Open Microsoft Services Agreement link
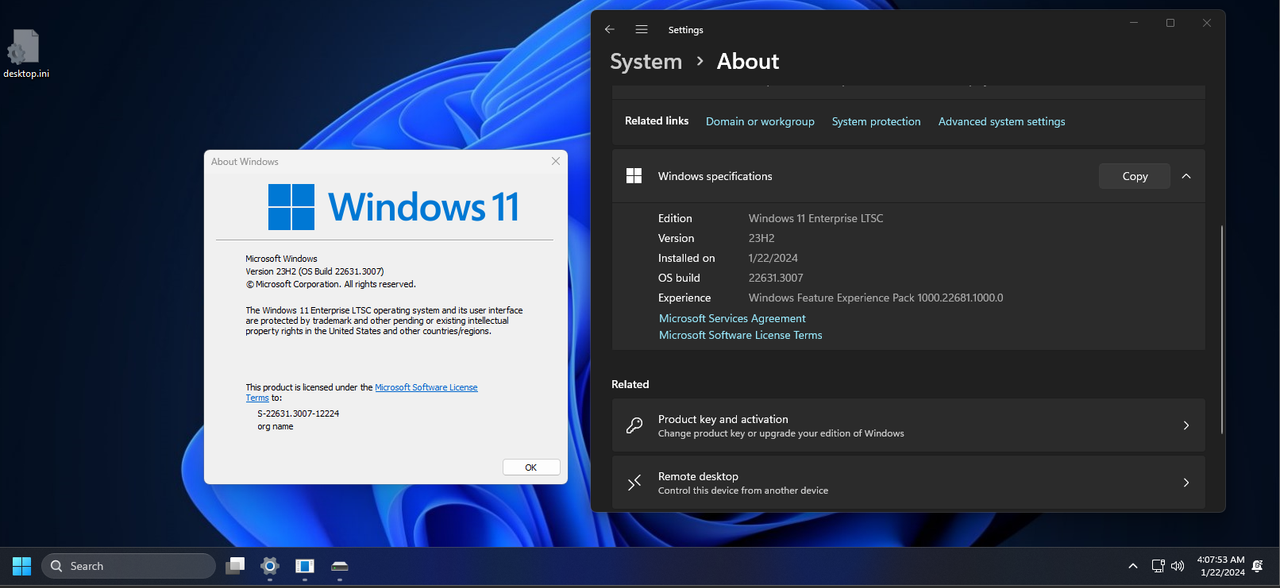The width and height of the screenshot is (1280, 588). point(732,318)
